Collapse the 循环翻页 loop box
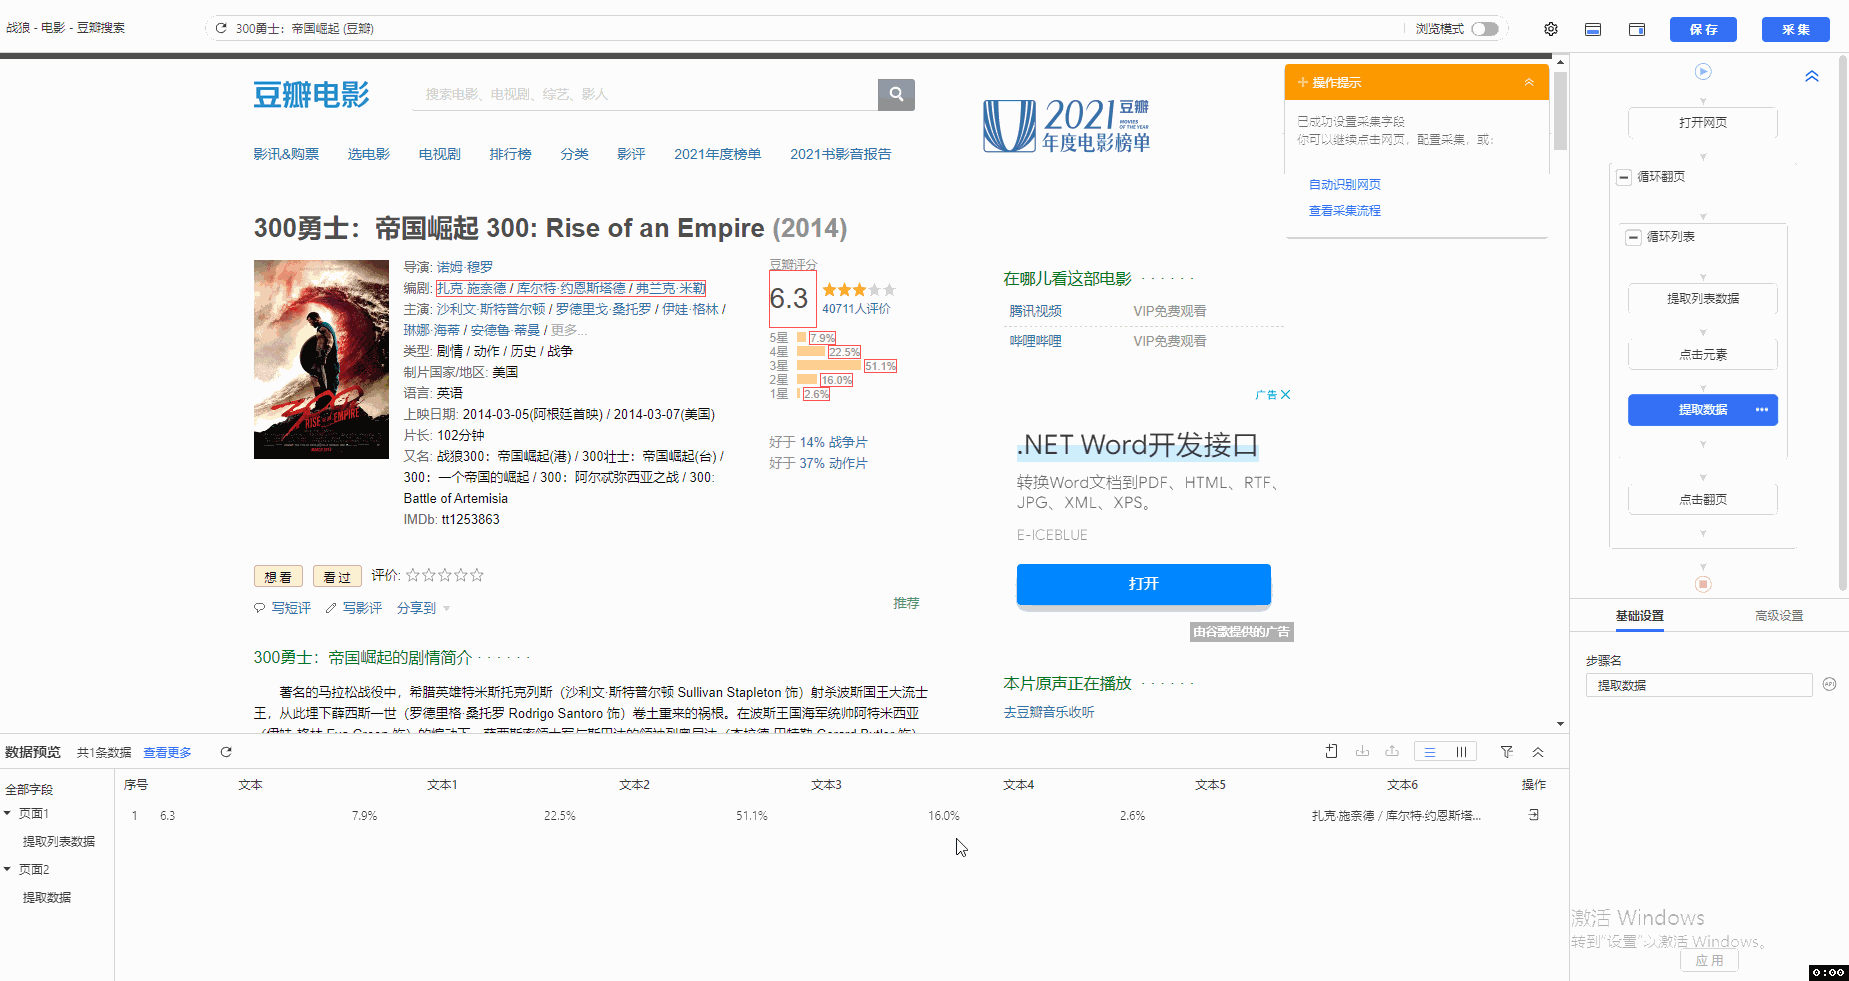The image size is (1849, 981). (x=1624, y=177)
